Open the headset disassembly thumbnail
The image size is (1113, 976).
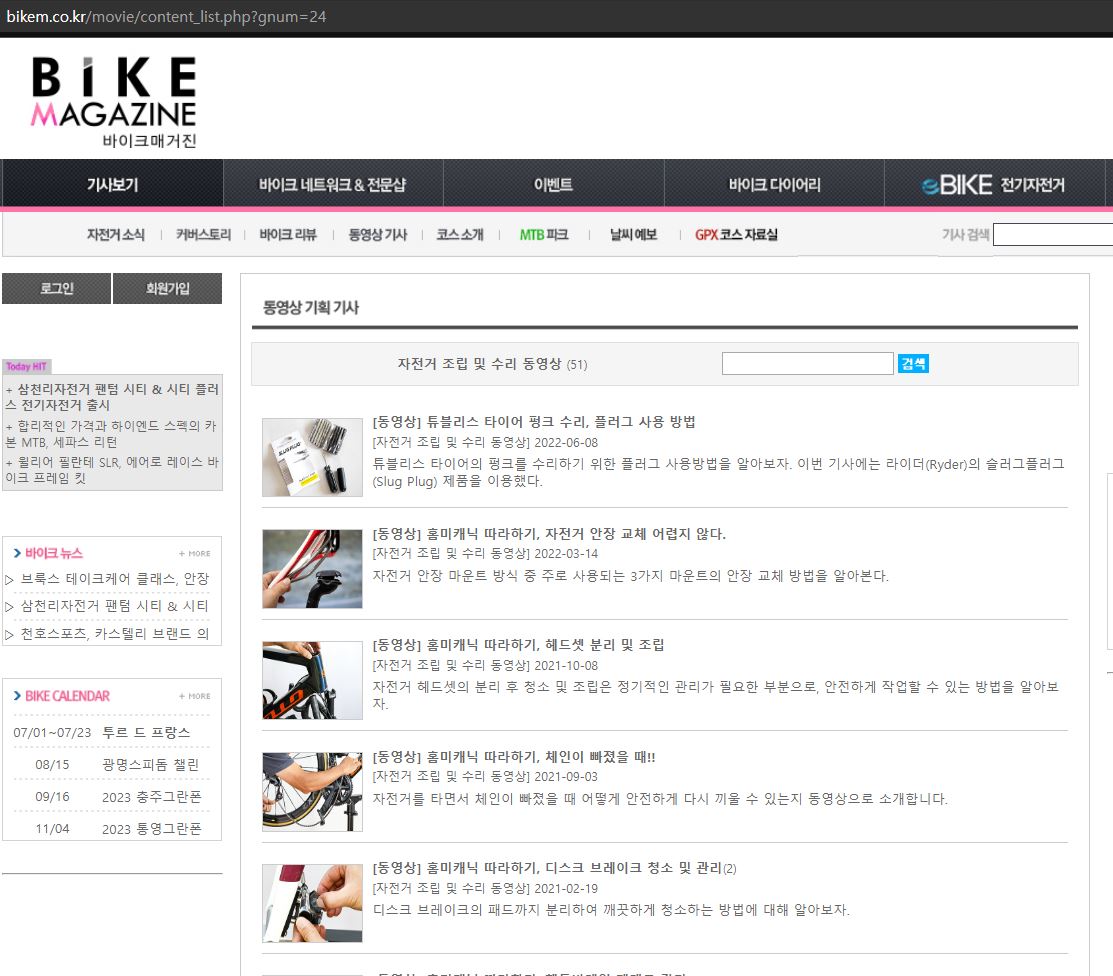coord(312,680)
